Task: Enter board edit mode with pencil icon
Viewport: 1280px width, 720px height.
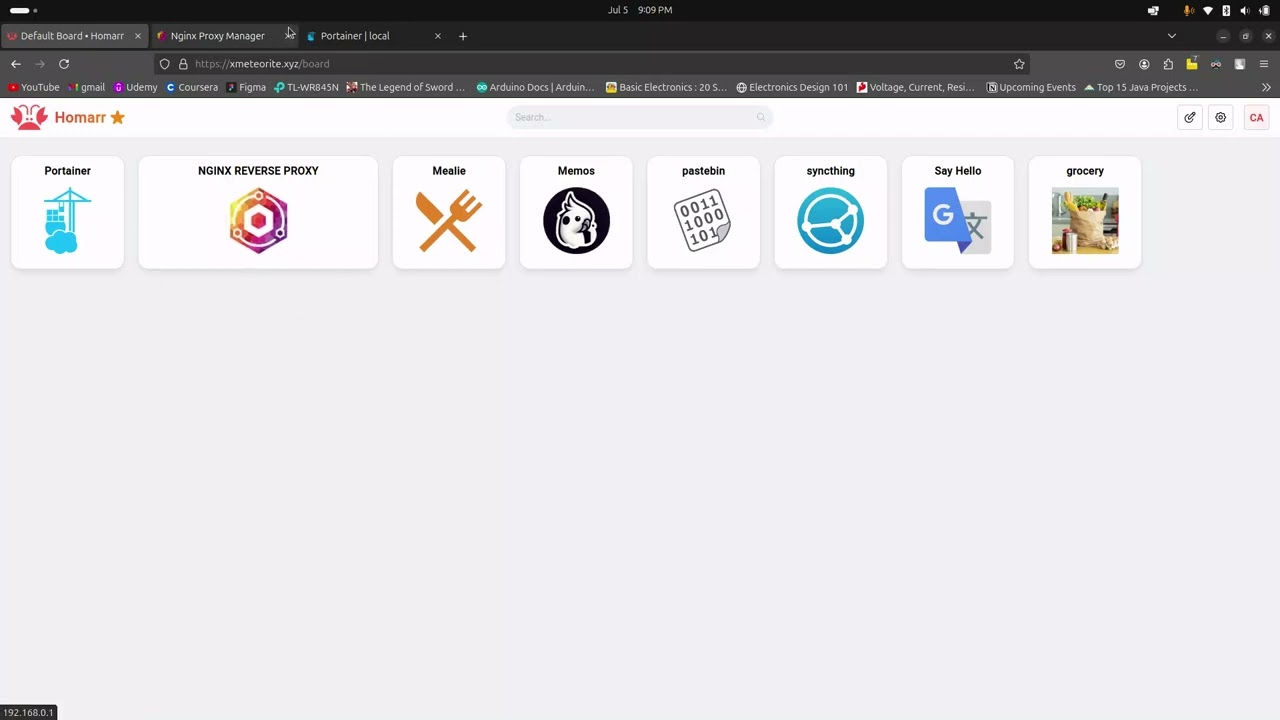Action: (1190, 117)
